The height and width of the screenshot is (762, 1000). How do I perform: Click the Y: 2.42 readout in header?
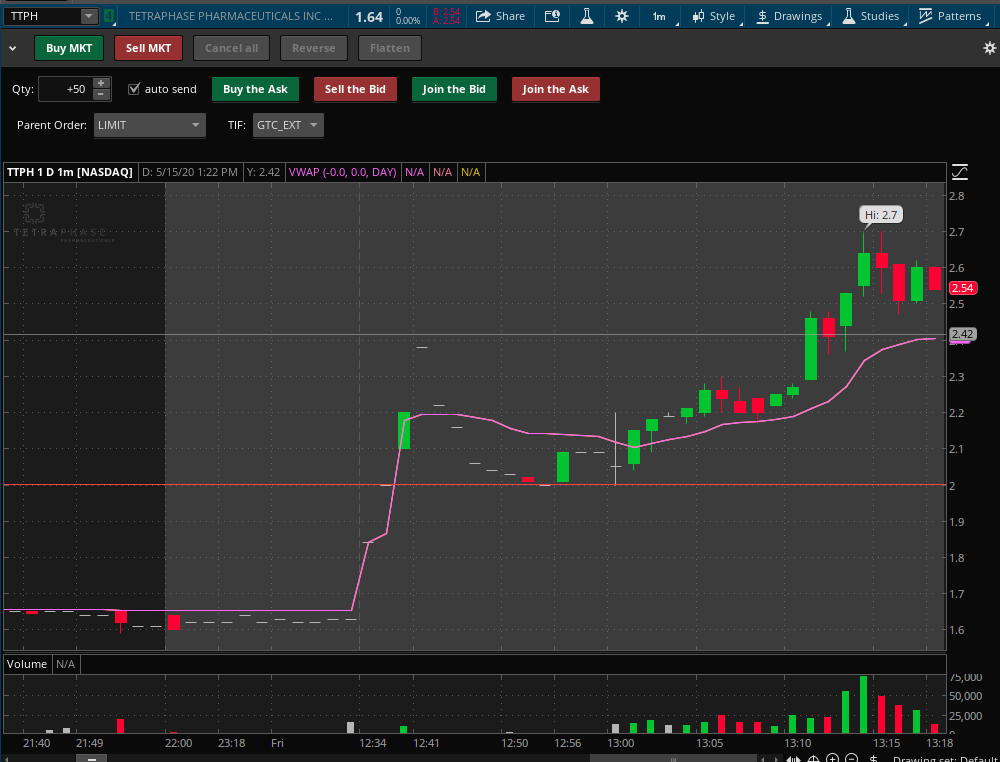[263, 172]
